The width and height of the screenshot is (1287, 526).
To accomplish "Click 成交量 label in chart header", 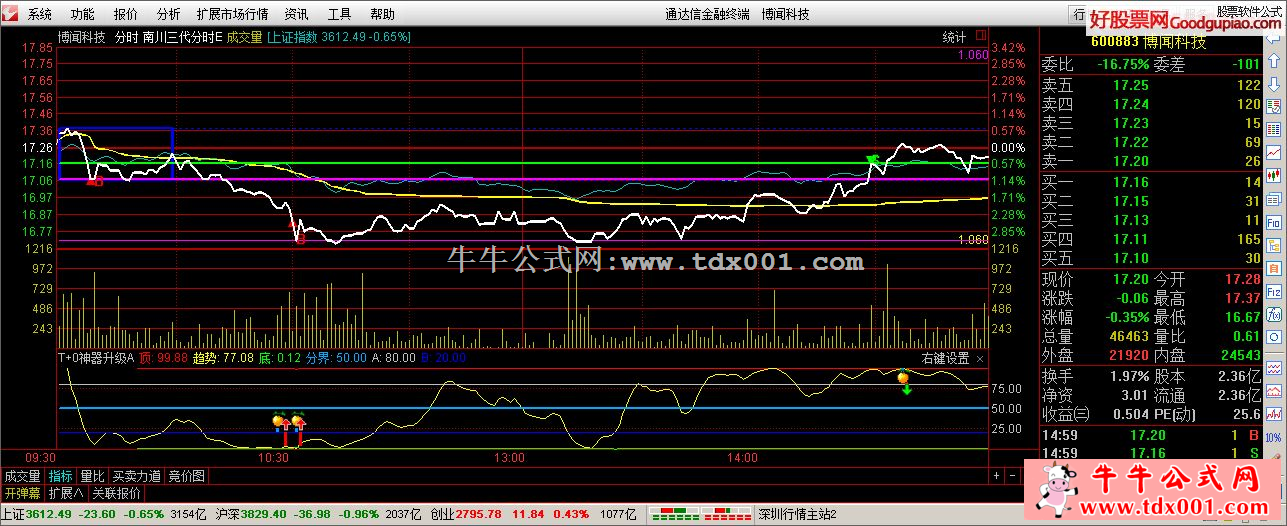I will [245, 37].
